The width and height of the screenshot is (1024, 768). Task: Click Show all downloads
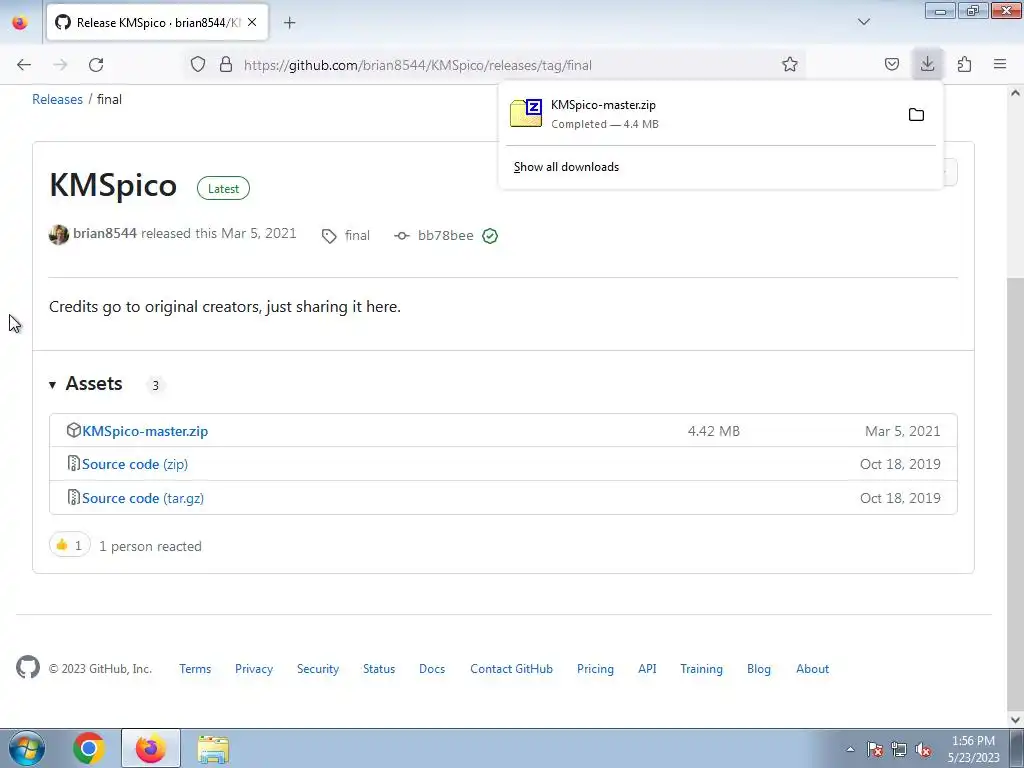point(566,167)
